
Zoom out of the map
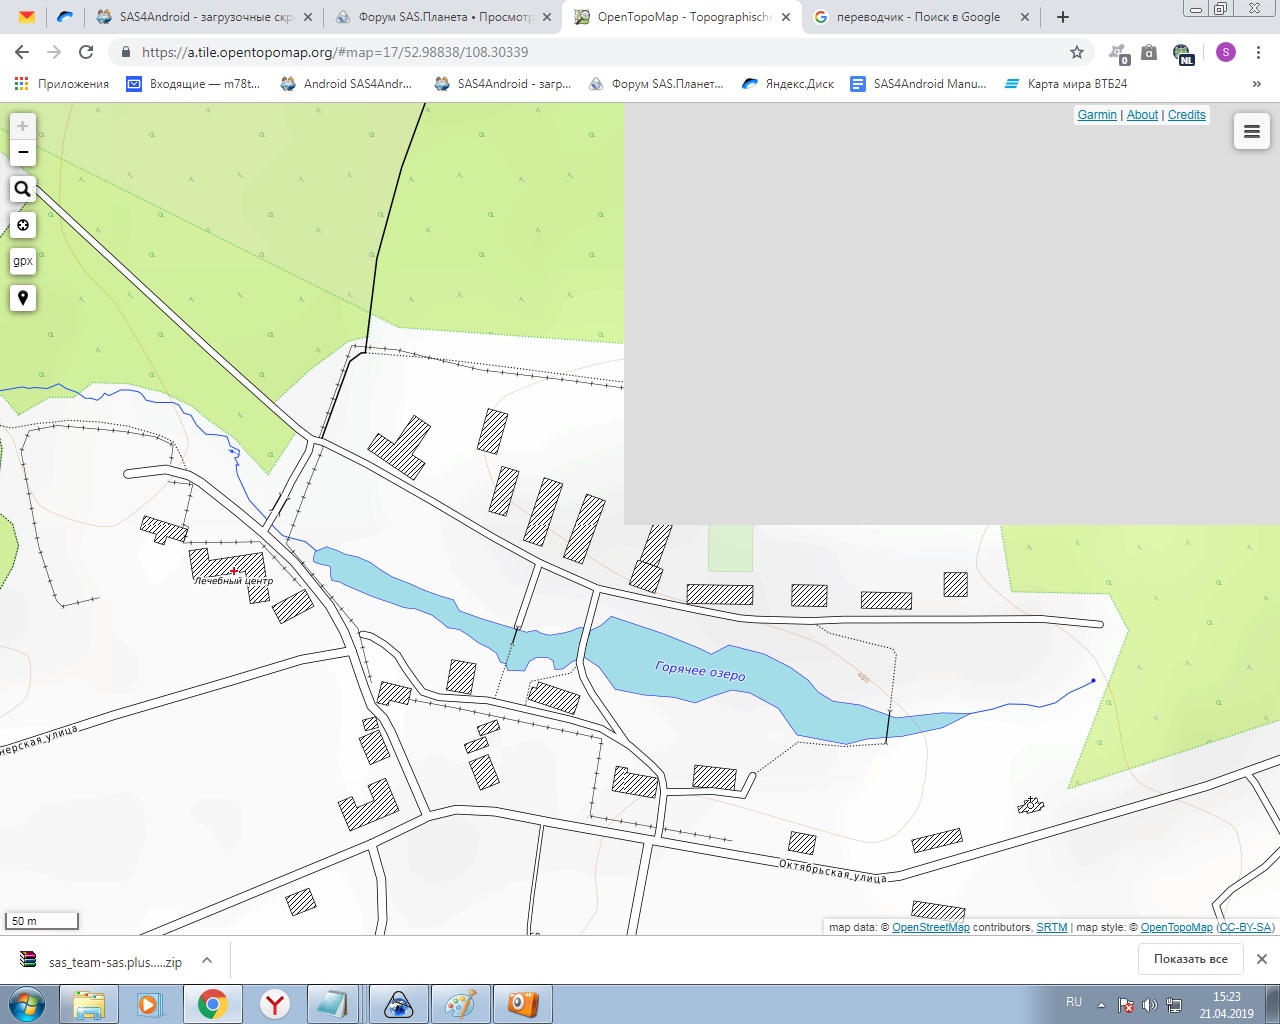23,153
